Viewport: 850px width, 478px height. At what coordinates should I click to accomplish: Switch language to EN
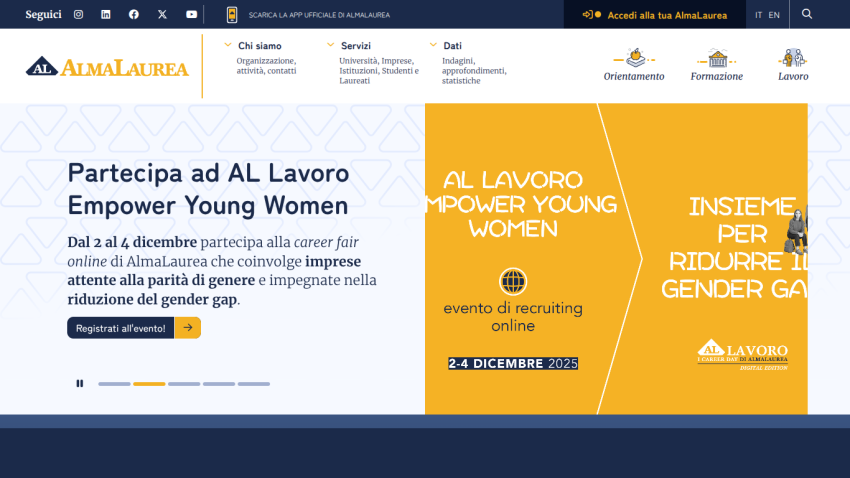coord(774,15)
